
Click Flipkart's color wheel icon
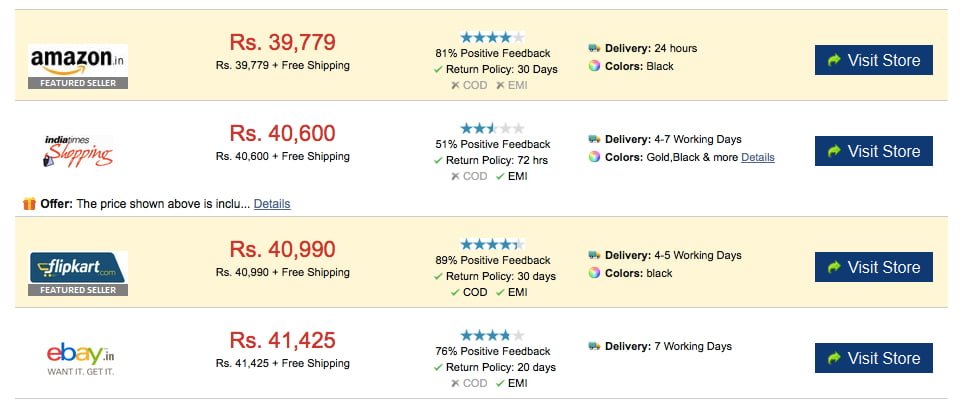tap(594, 273)
